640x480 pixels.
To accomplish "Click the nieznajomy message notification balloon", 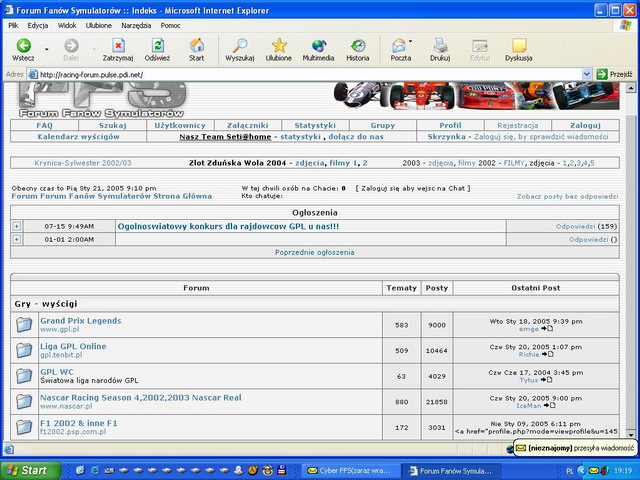I will pos(574,448).
